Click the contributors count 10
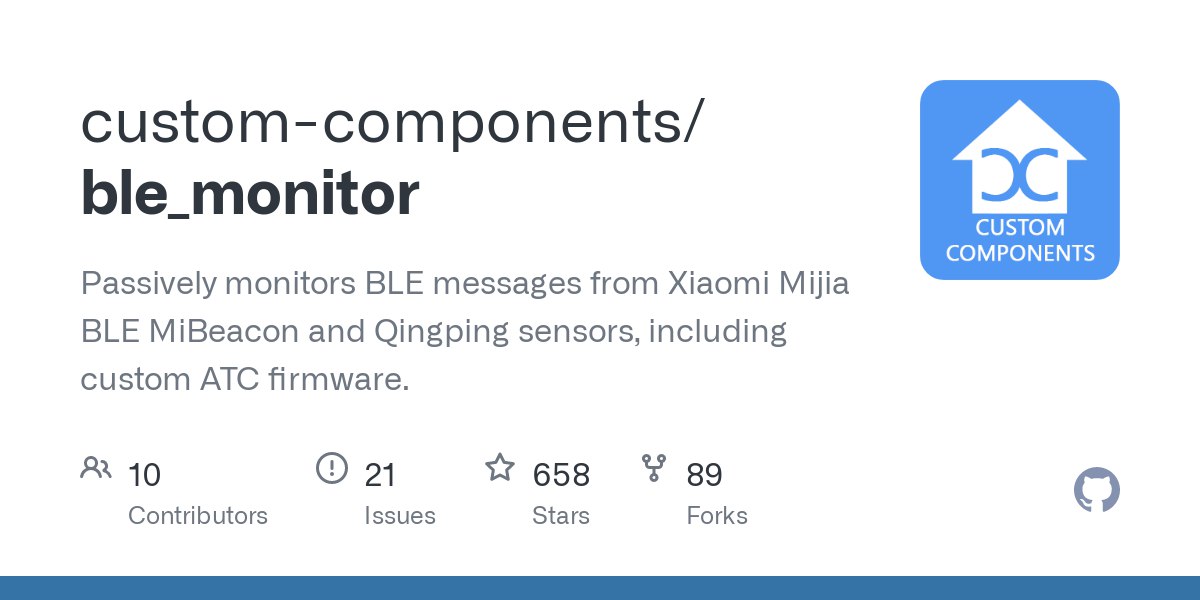 144,474
